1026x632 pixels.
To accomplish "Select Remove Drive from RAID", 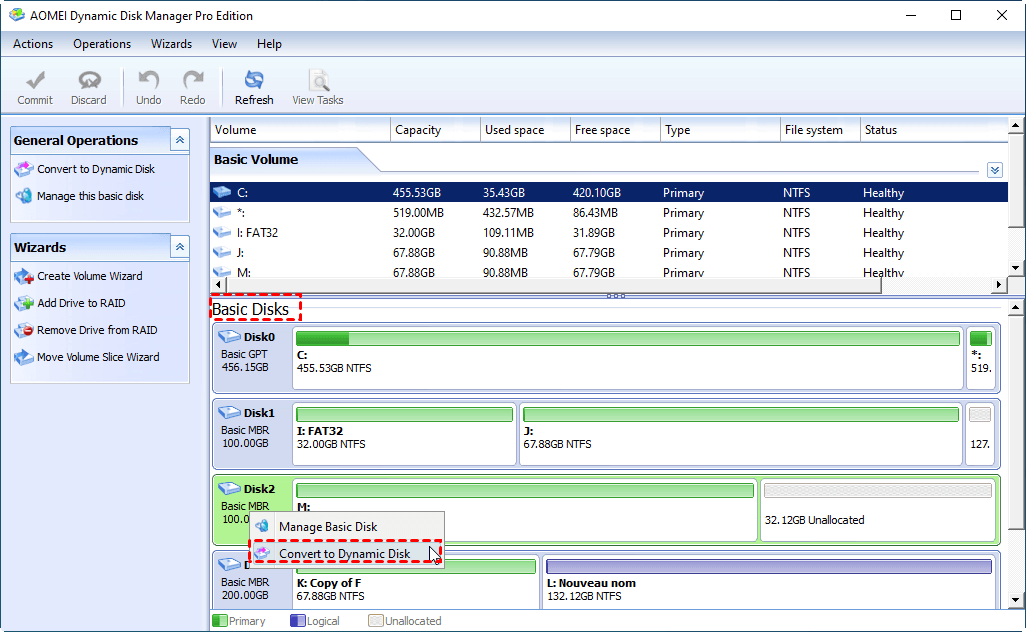I will pos(97,330).
